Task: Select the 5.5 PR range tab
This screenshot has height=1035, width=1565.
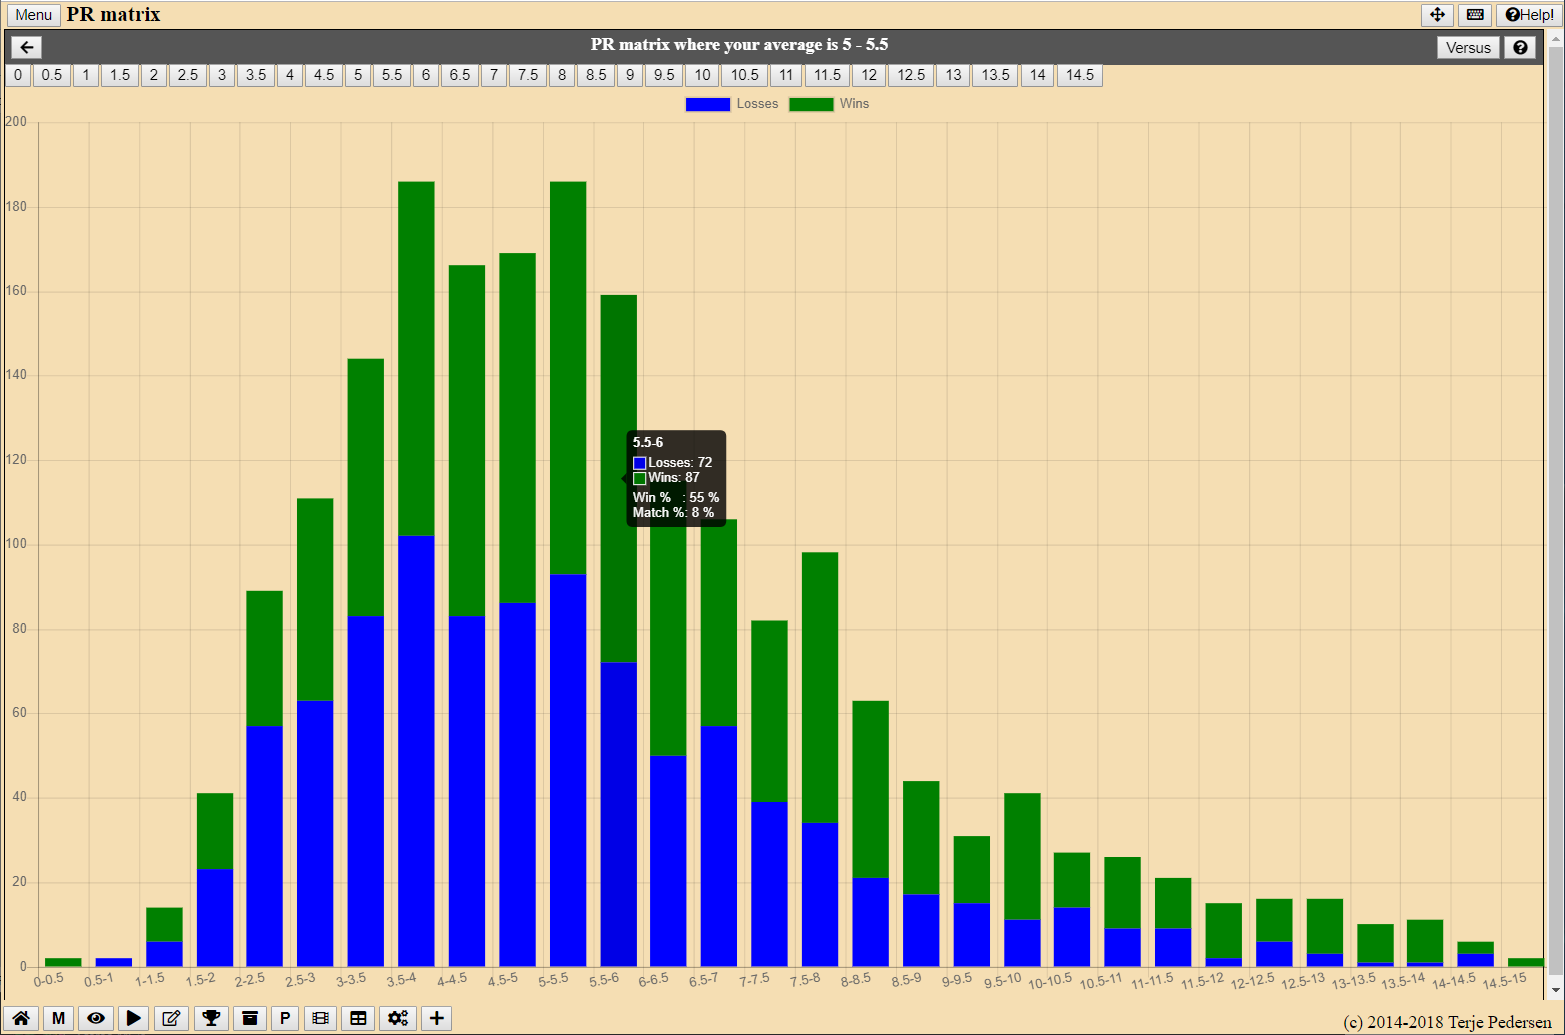Action: pyautogui.click(x=392, y=75)
